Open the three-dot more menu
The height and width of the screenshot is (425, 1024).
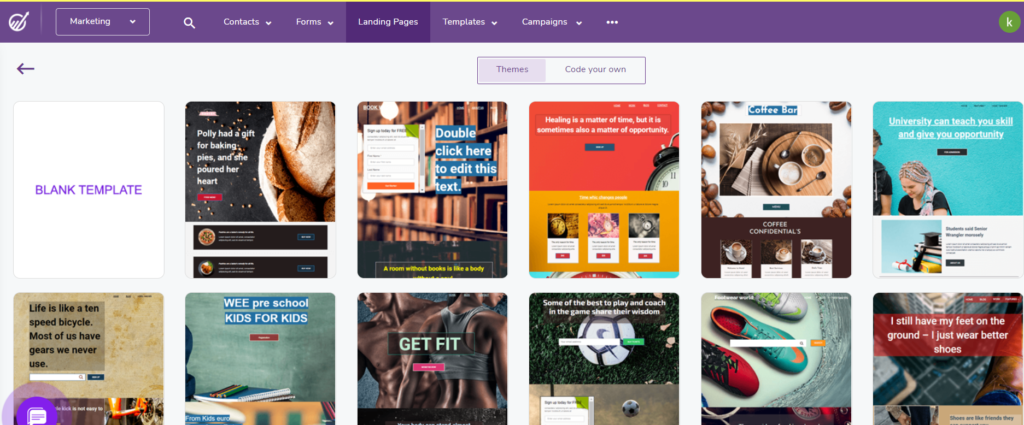pos(612,22)
